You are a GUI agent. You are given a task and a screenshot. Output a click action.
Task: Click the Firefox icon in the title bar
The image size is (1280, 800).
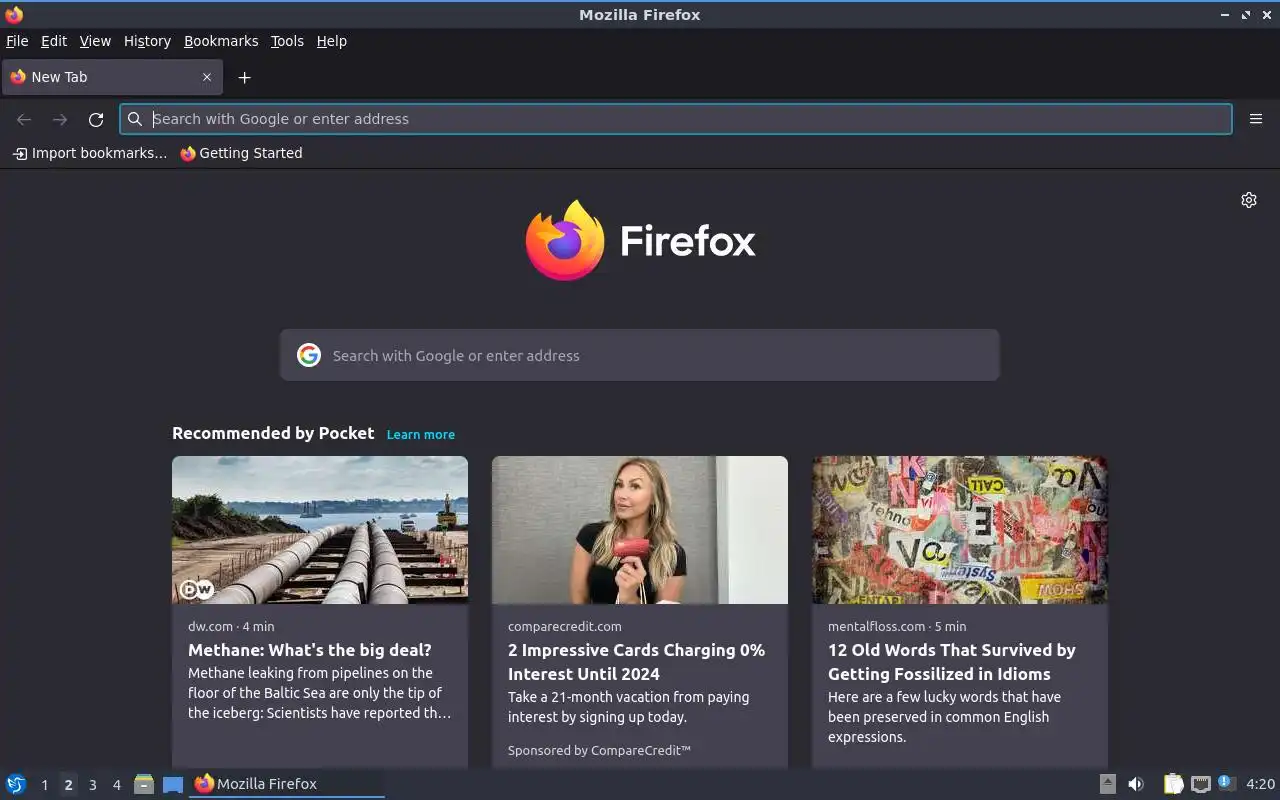click(x=14, y=14)
